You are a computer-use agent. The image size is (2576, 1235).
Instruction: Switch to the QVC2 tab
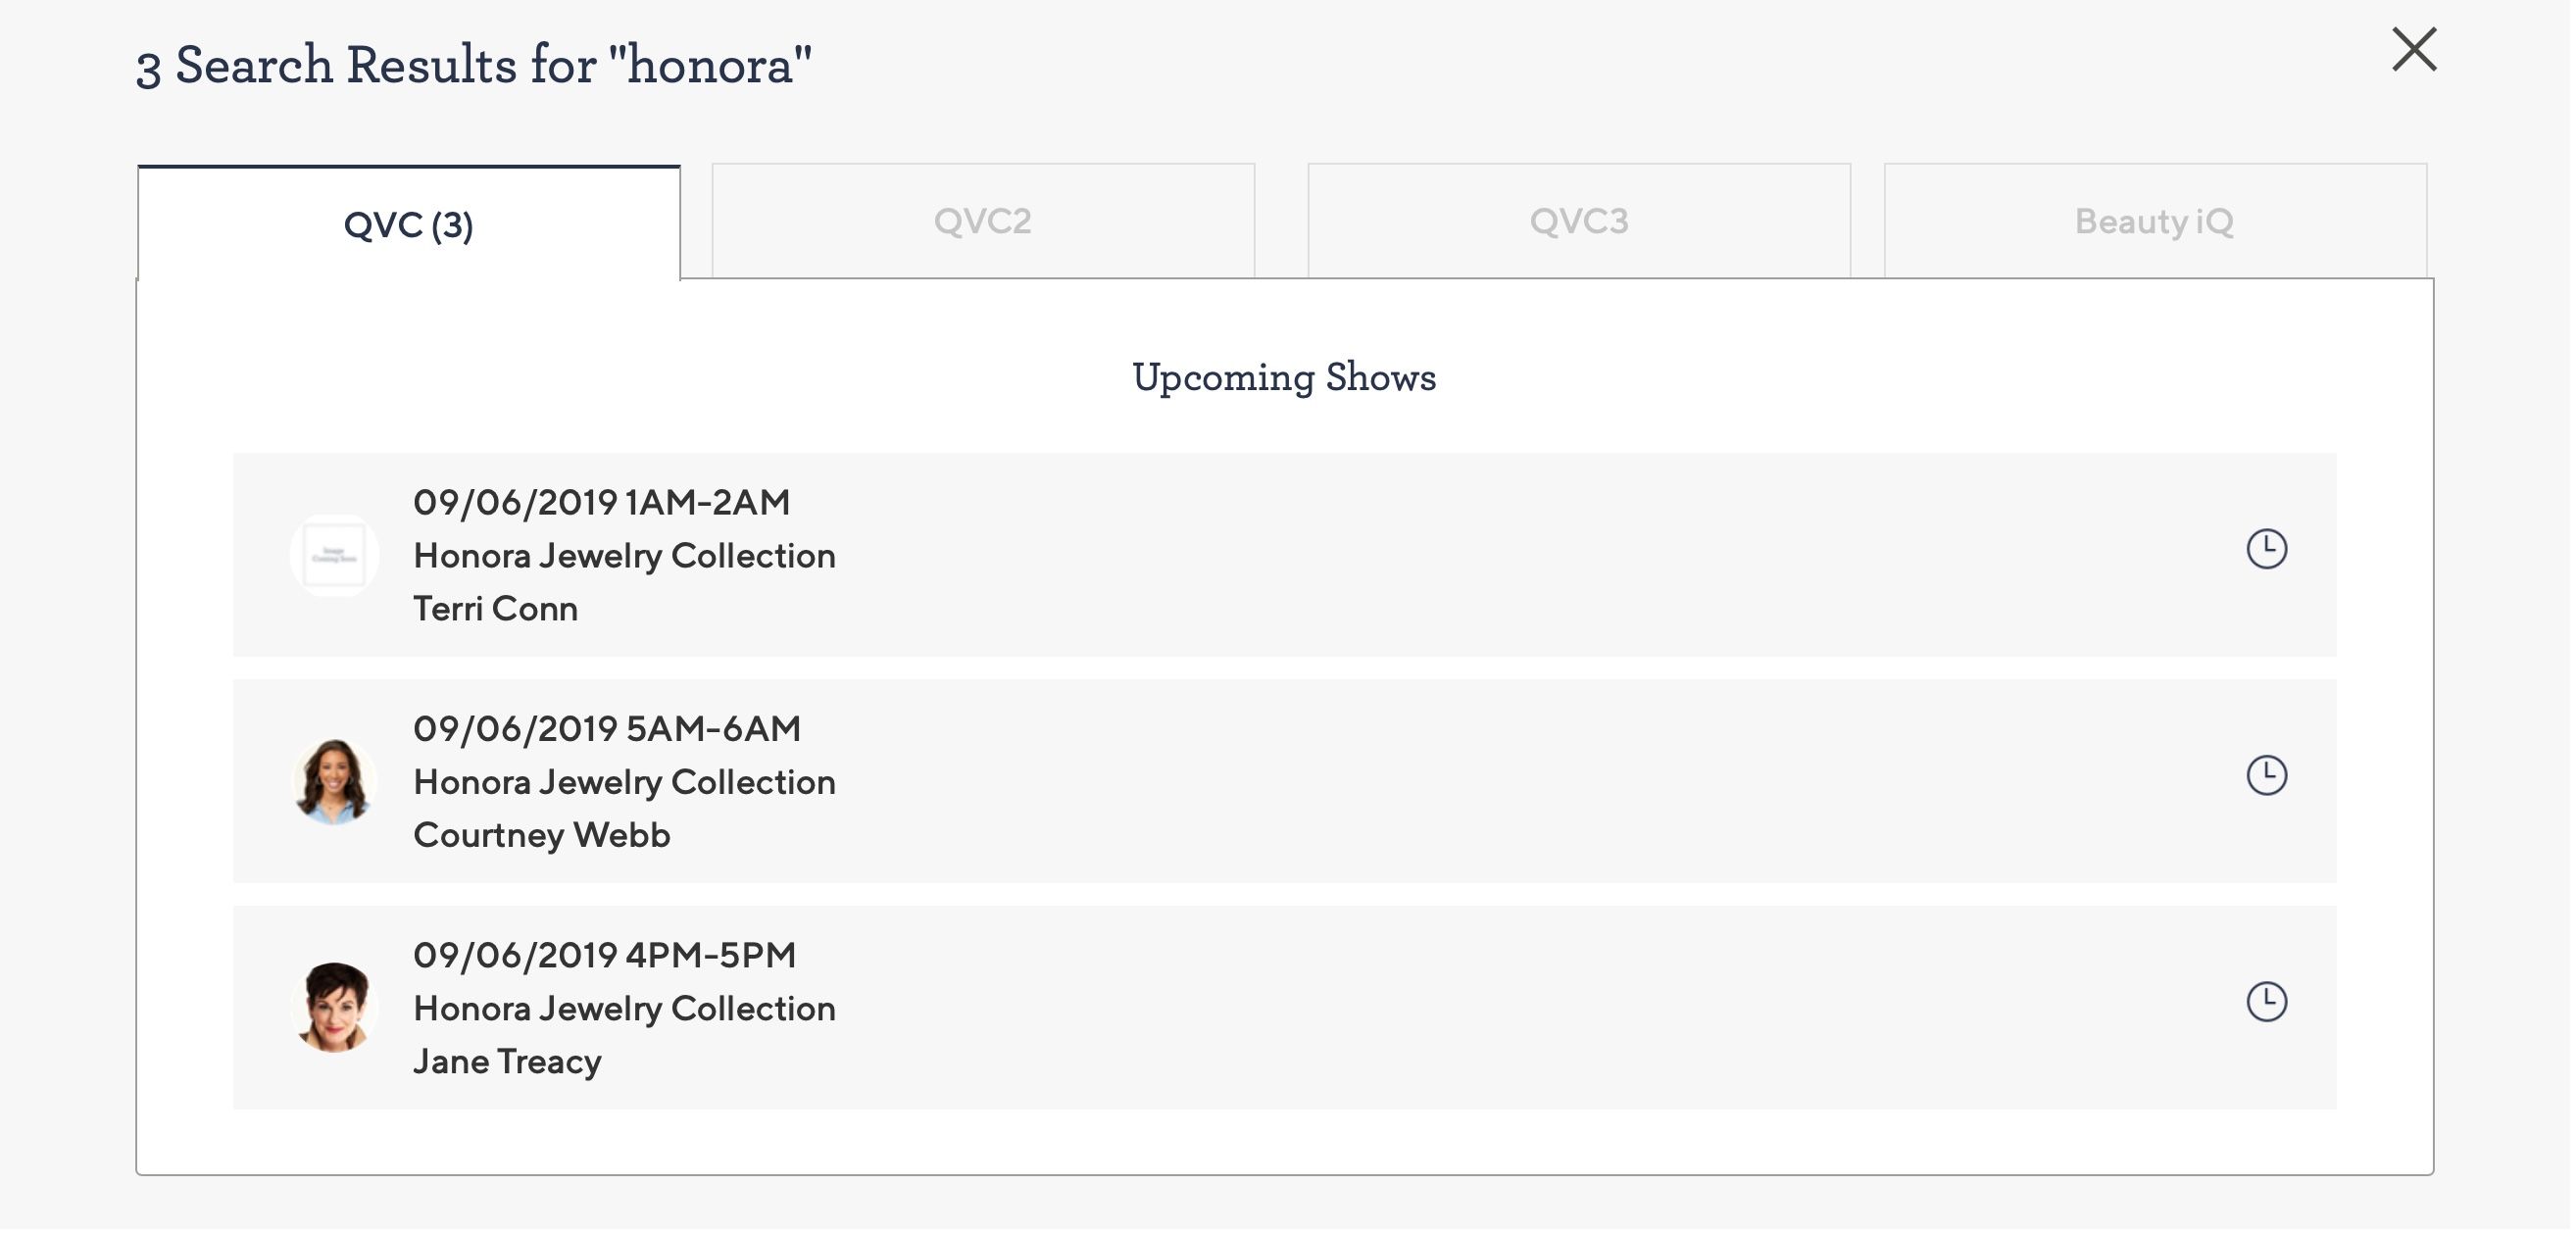(982, 221)
